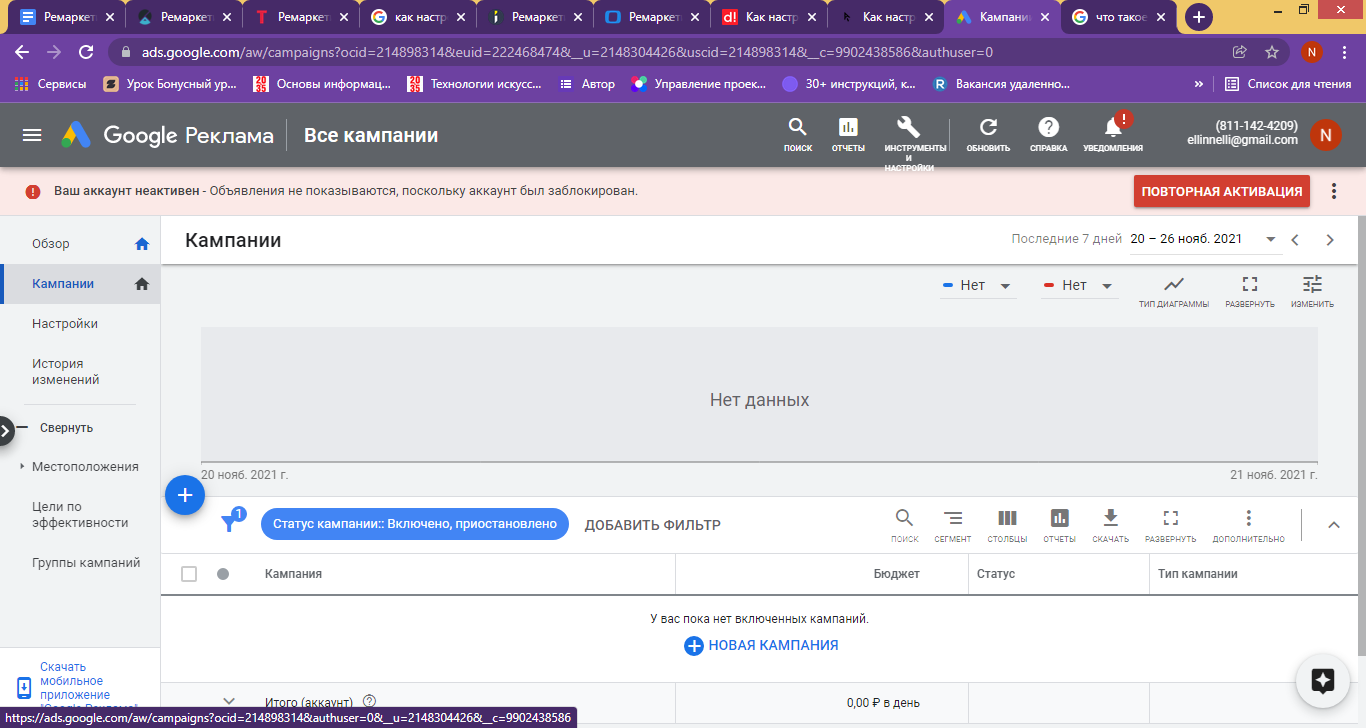Click blue plus create button
Image resolution: width=1366 pixels, height=728 pixels.
point(185,495)
